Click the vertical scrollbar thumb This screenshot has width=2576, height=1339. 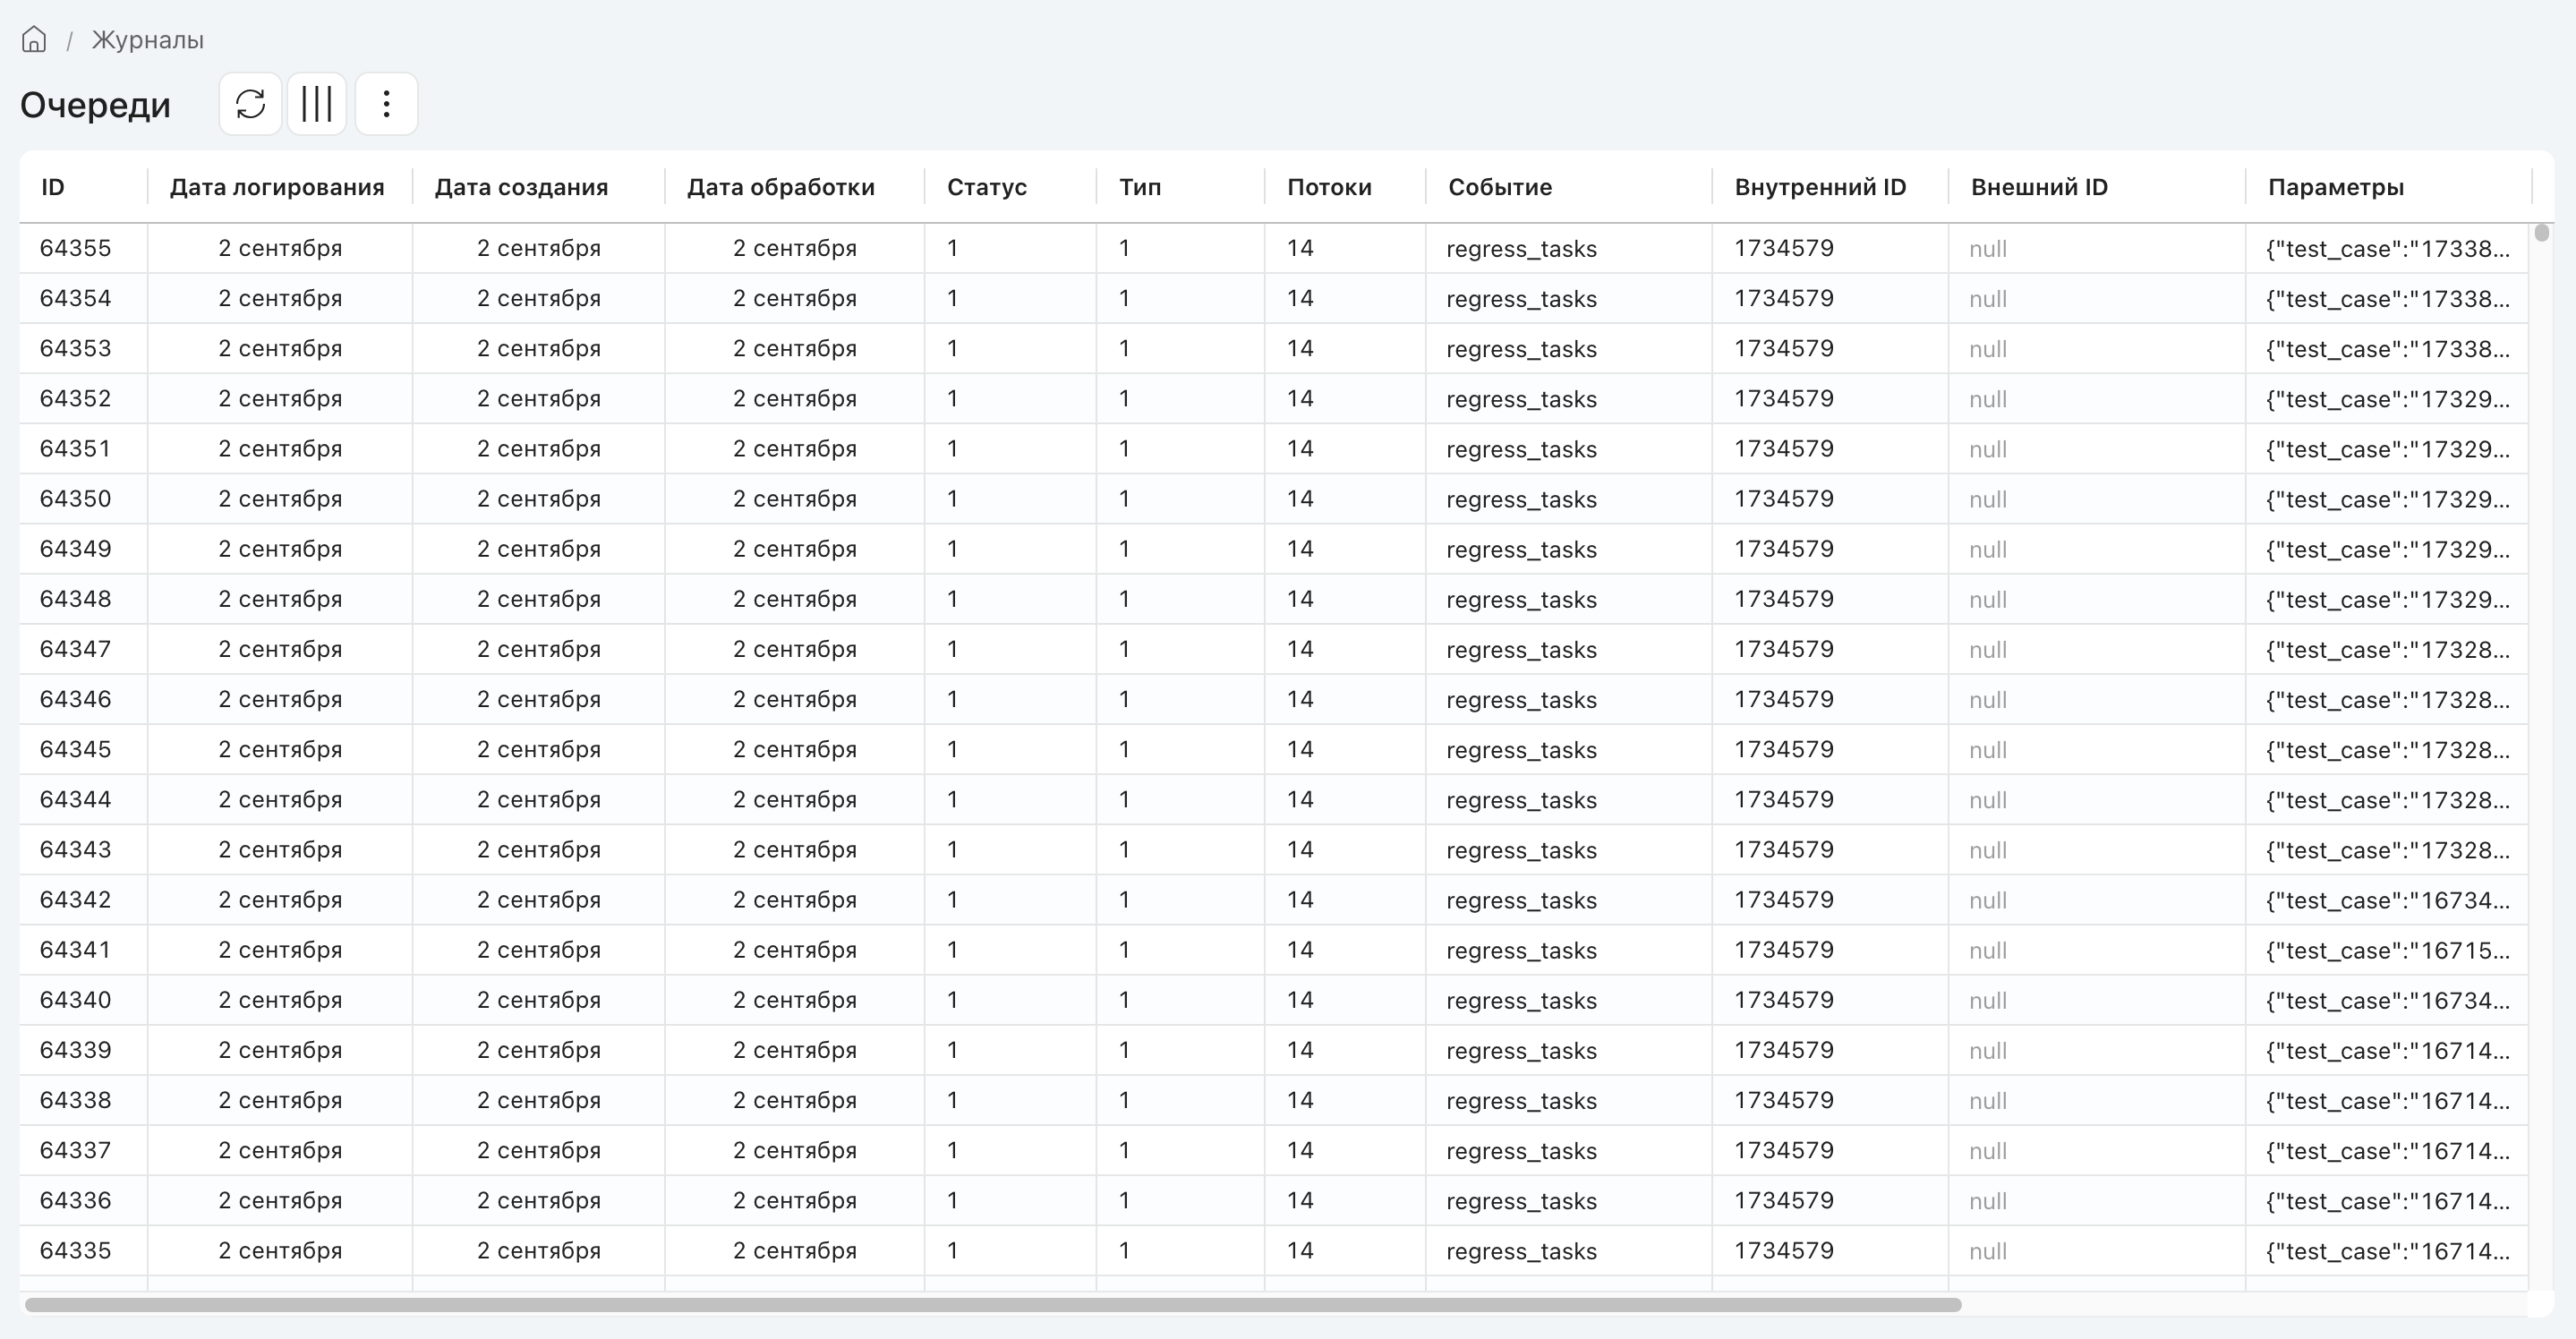coord(2542,233)
